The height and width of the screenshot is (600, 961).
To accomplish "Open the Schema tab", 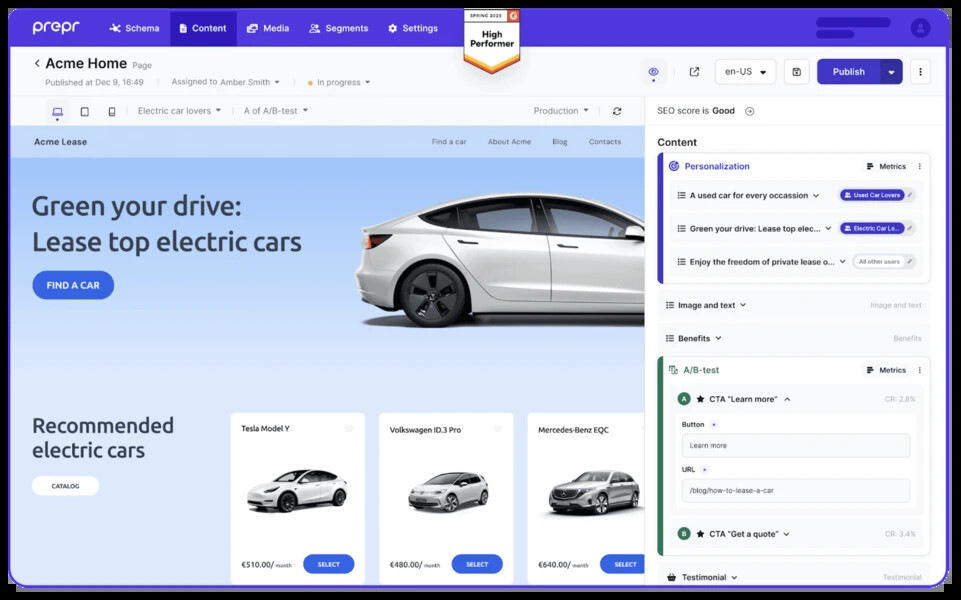I will [134, 28].
